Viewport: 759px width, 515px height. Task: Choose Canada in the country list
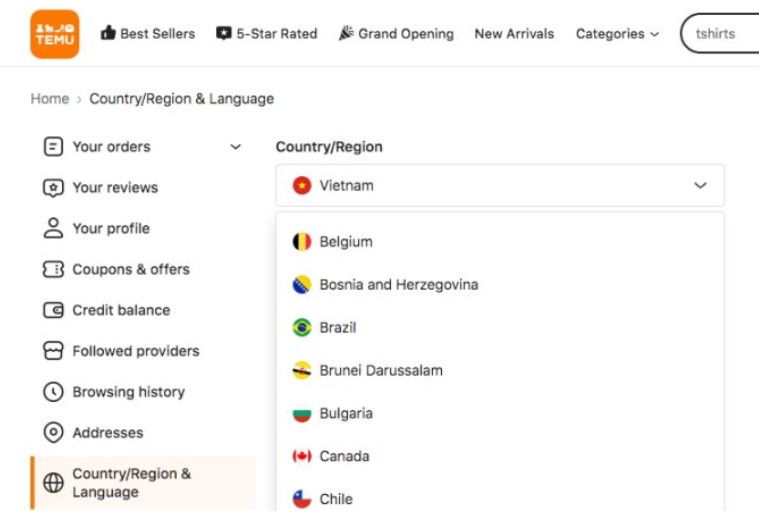click(x=344, y=457)
